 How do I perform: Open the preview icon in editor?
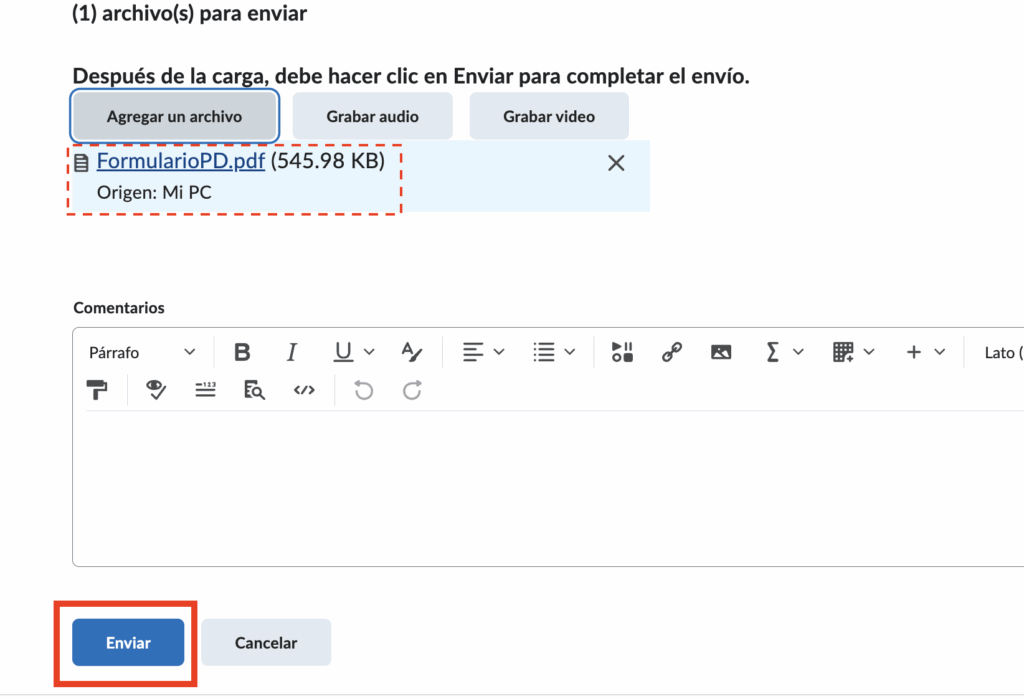click(x=255, y=390)
